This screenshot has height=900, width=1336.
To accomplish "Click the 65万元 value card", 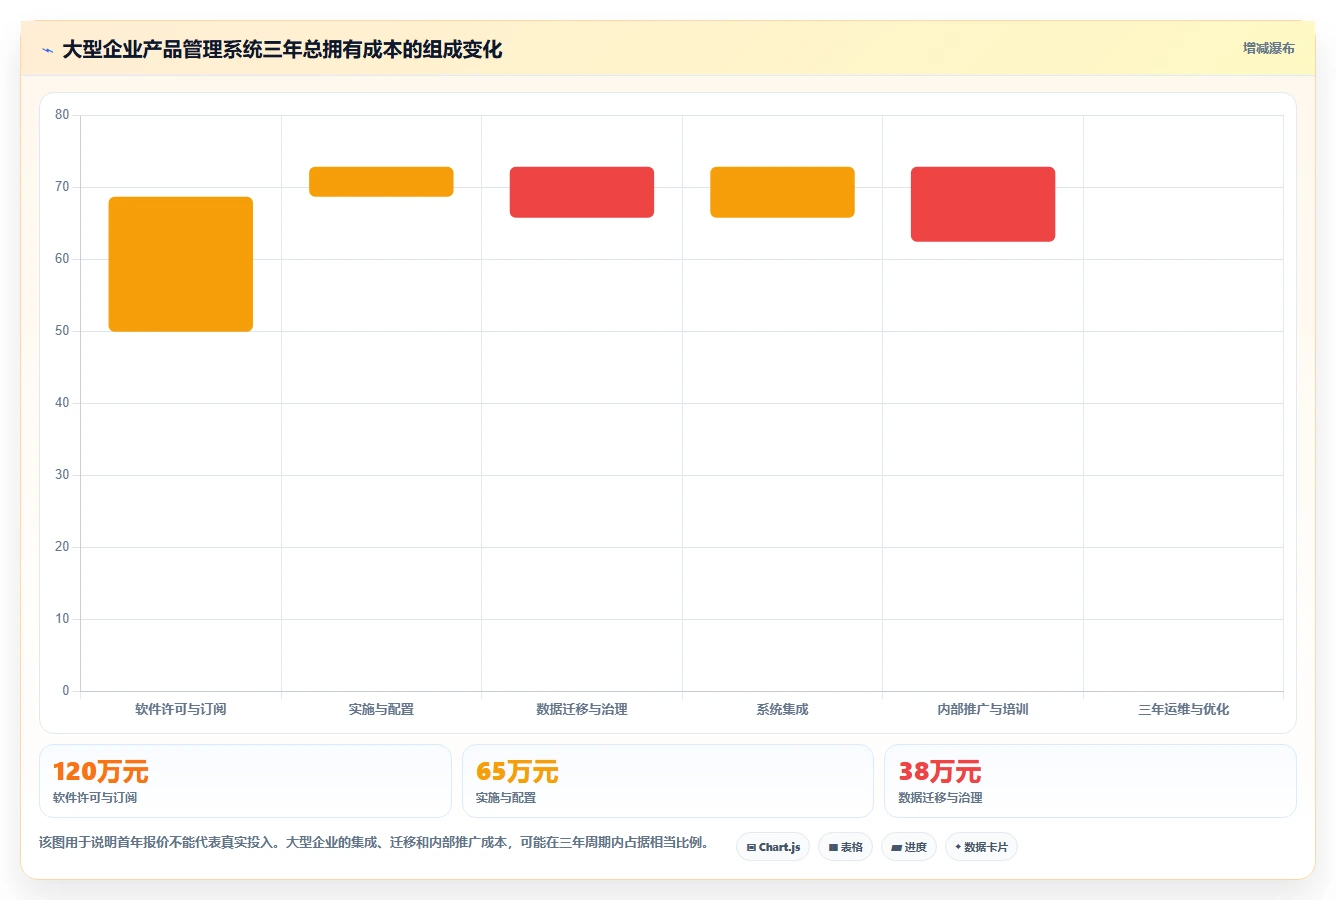I will pyautogui.click(x=668, y=781).
